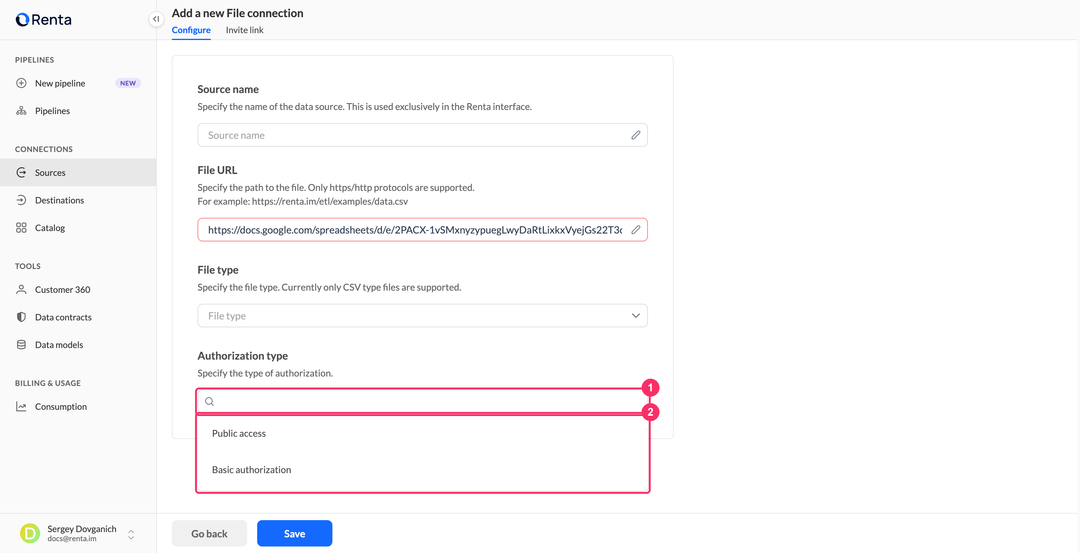Click the Go back button
Image resolution: width=1080 pixels, height=553 pixels.
pyautogui.click(x=209, y=534)
